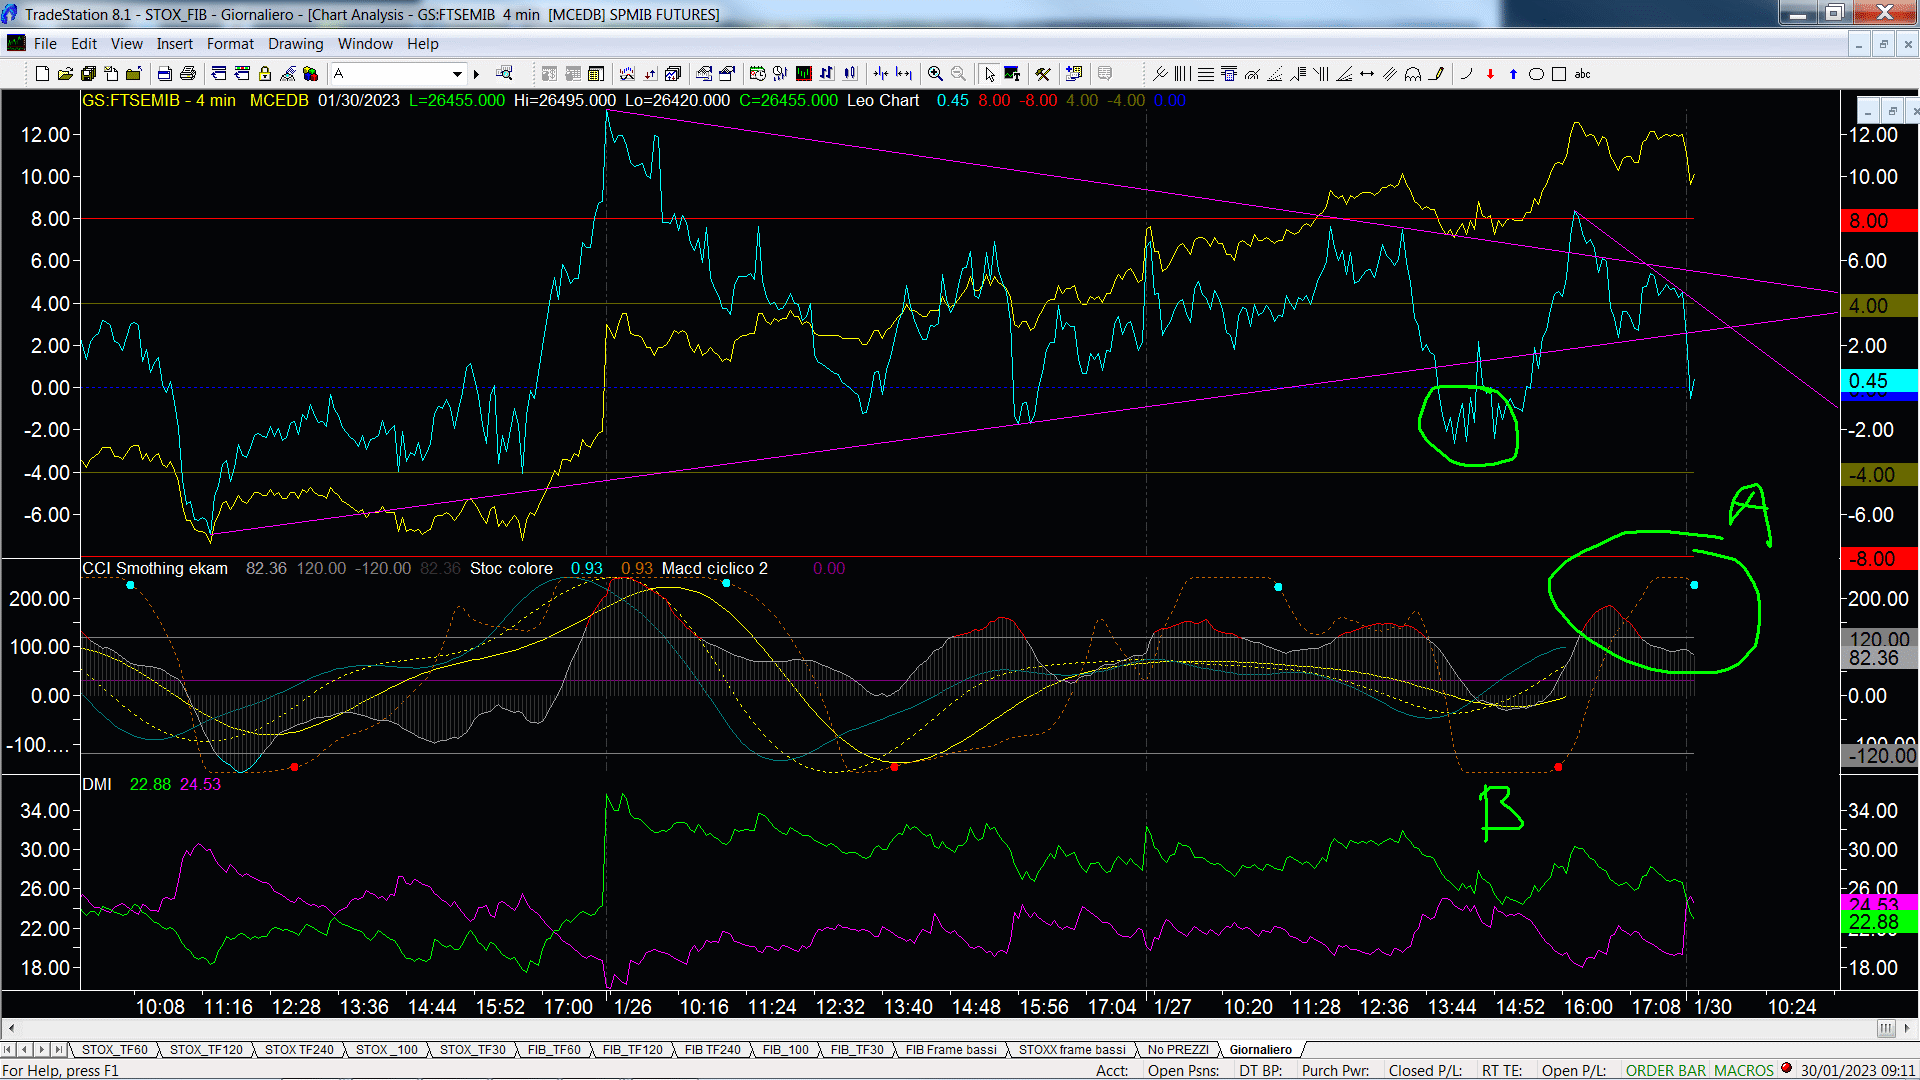Viewport: 1920px width, 1080px height.
Task: Click the Zoom Out magnifier icon
Action: (958, 74)
